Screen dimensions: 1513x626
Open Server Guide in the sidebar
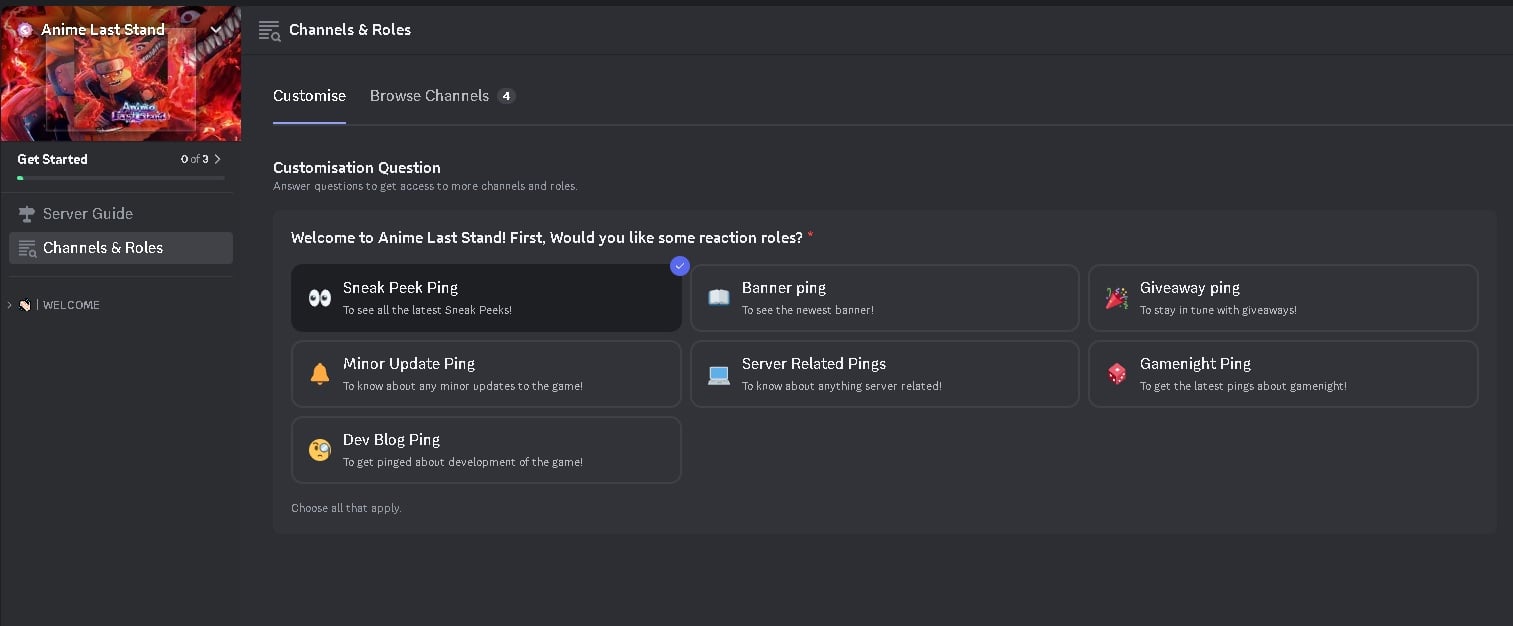(121, 214)
